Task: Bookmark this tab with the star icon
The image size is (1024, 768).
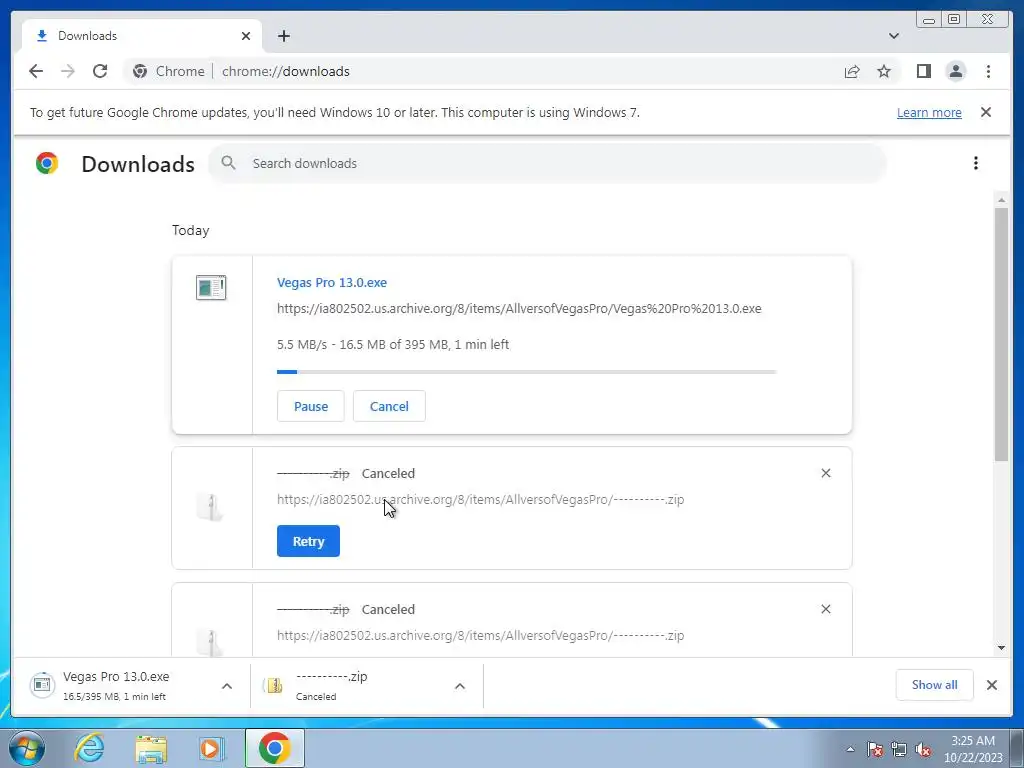Action: tap(884, 71)
